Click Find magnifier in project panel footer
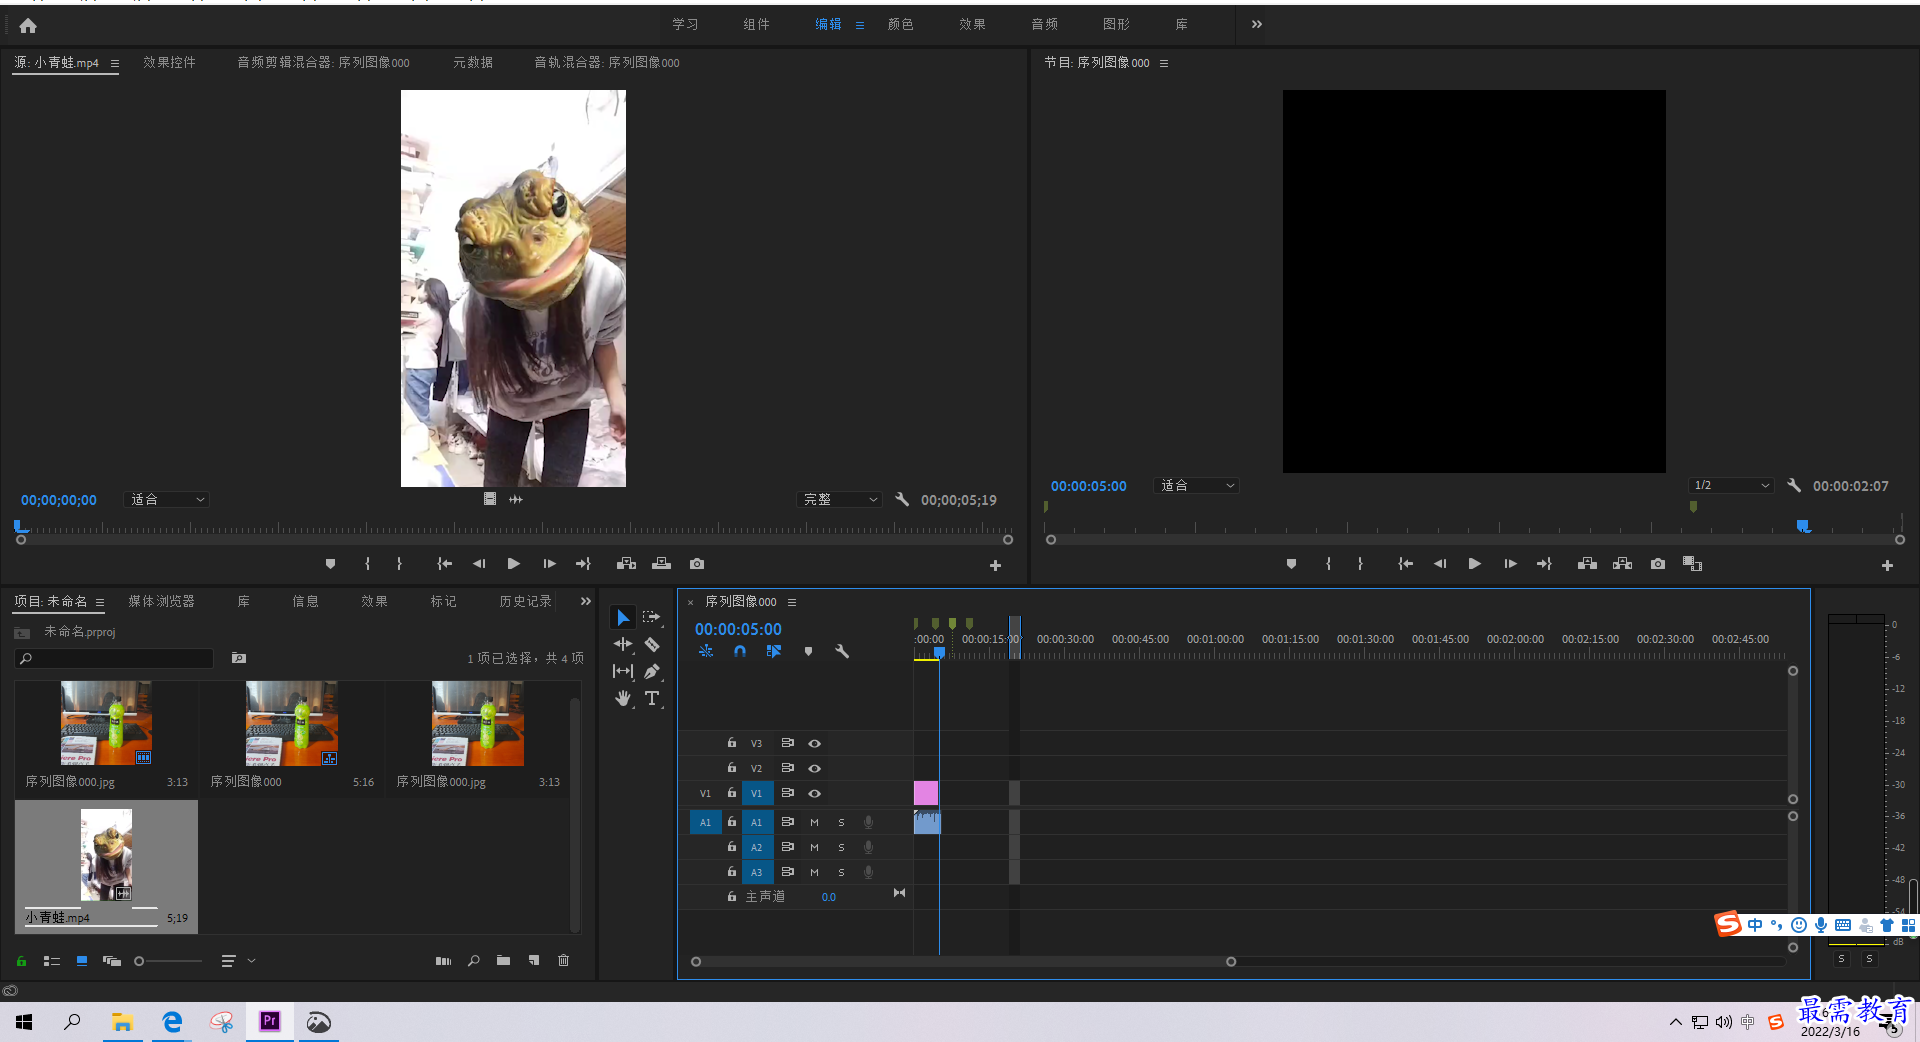 click(474, 961)
